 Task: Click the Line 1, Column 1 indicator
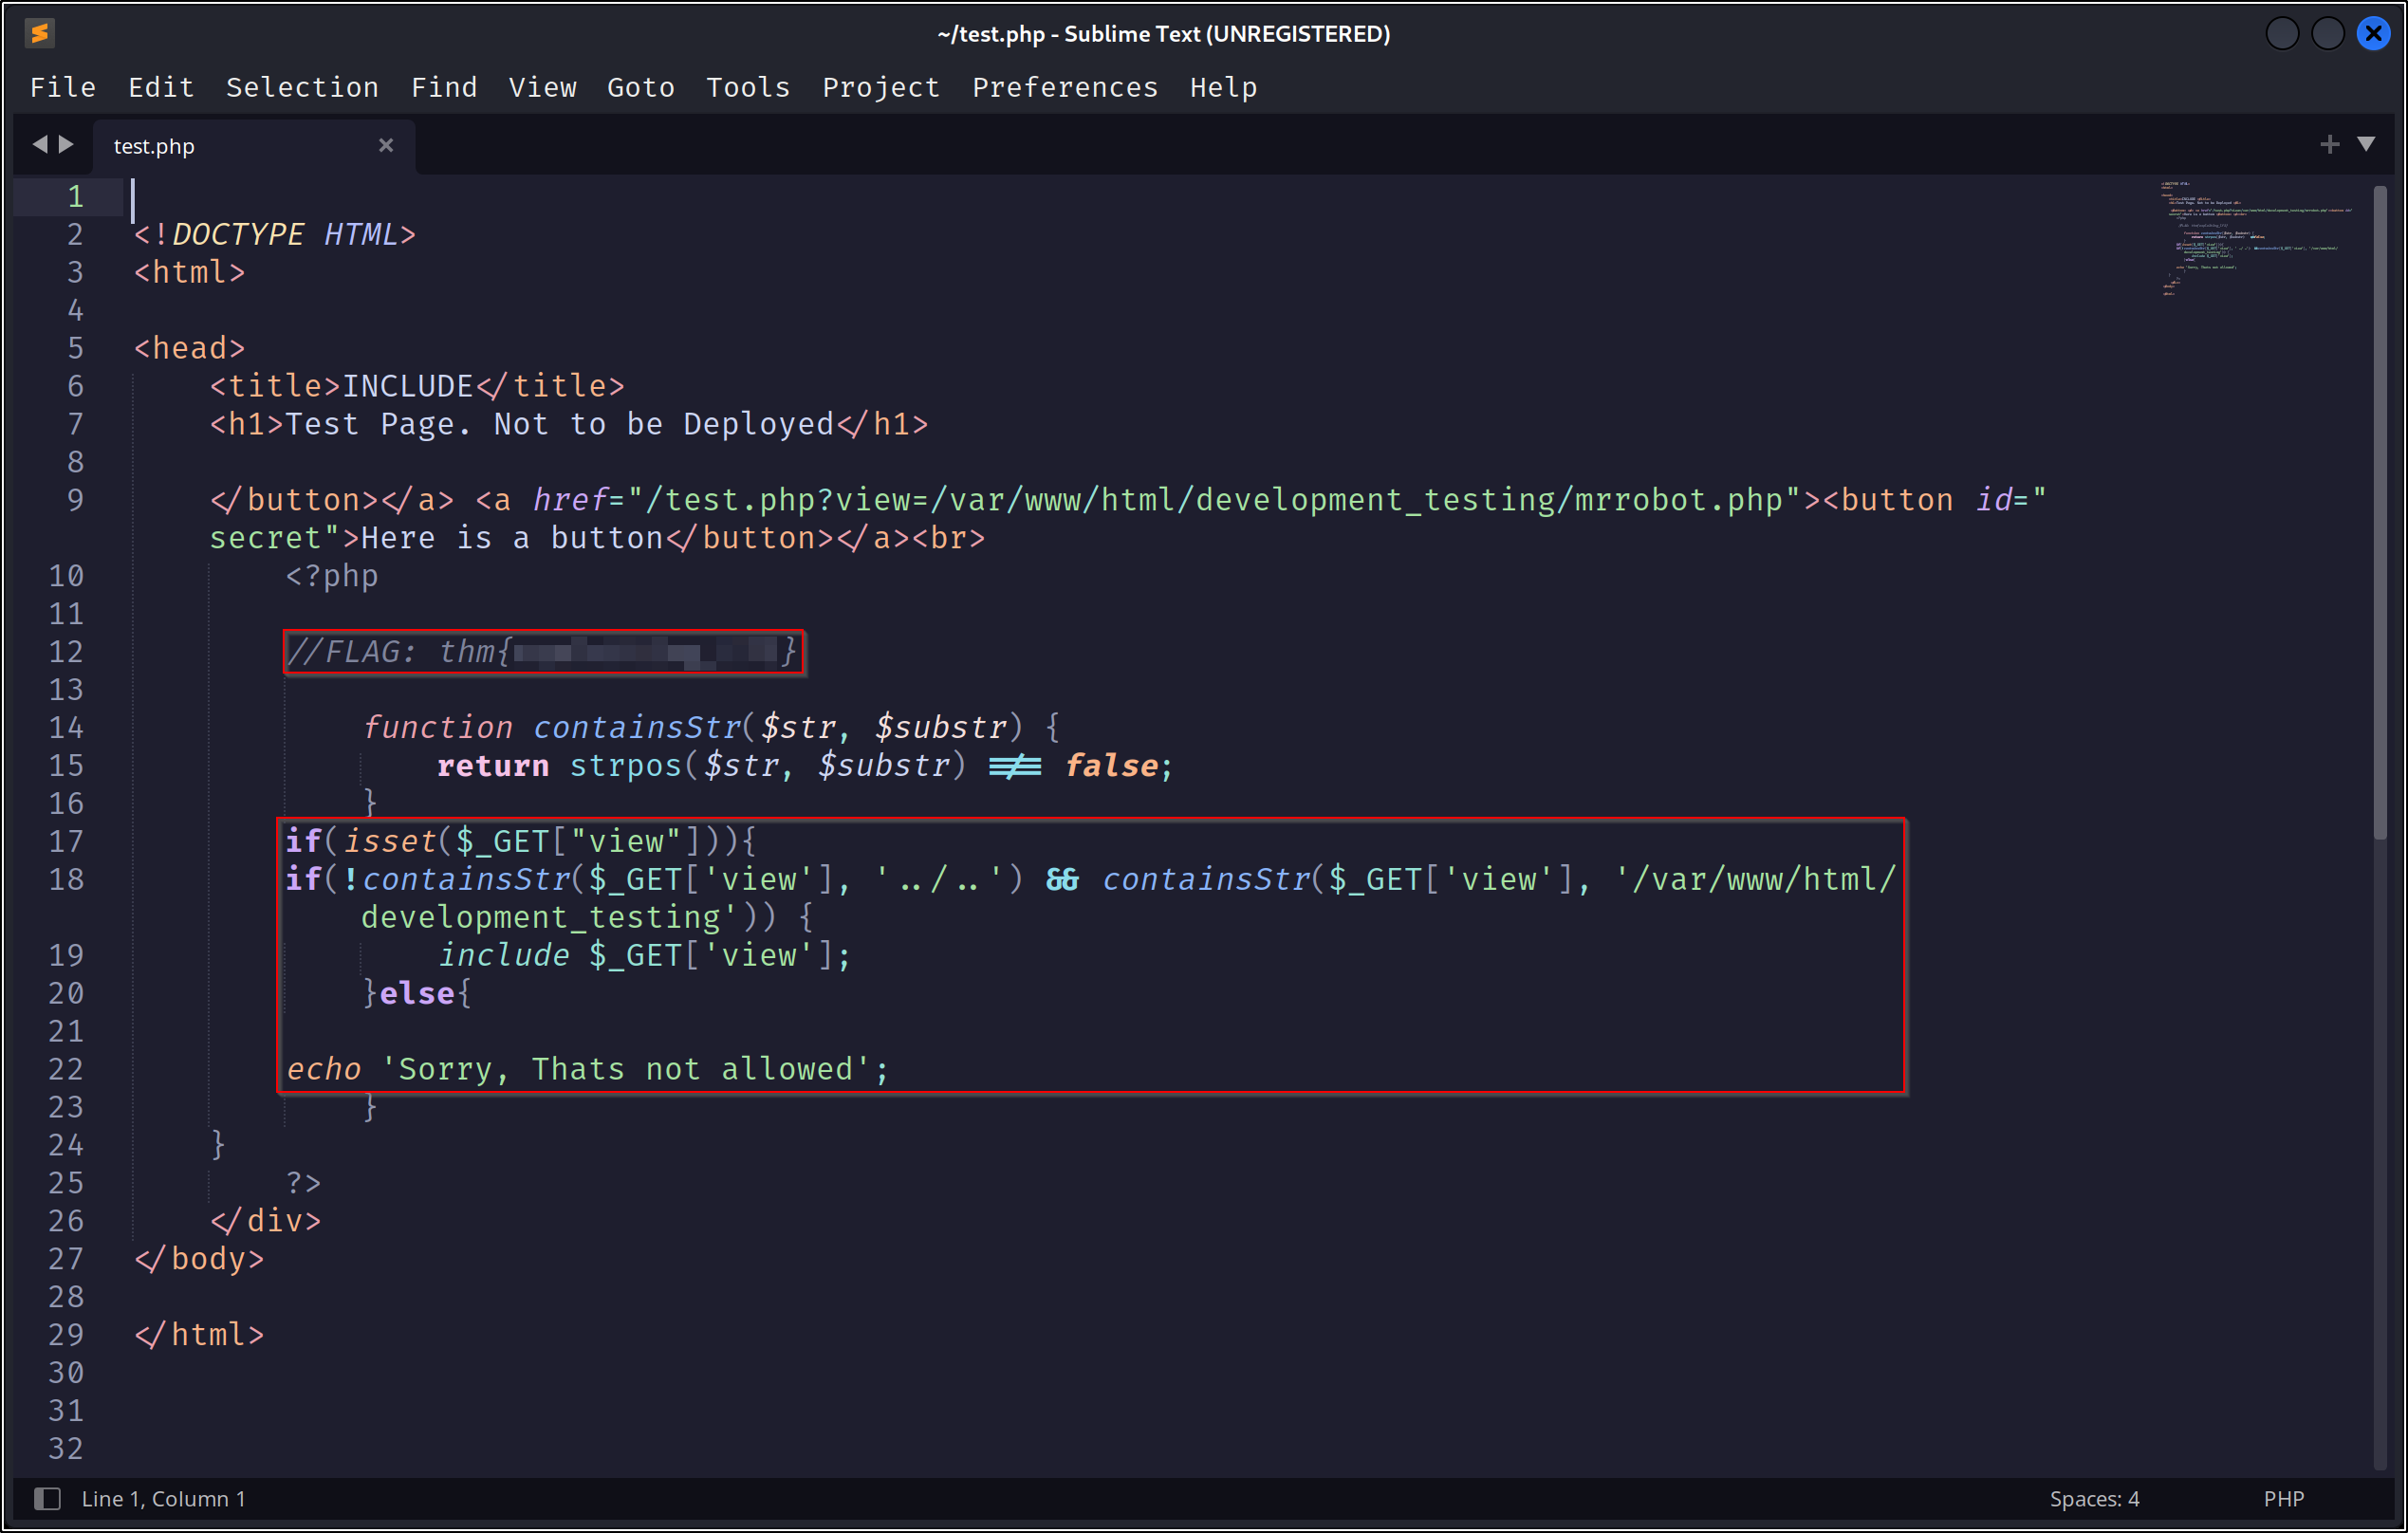tap(163, 1498)
